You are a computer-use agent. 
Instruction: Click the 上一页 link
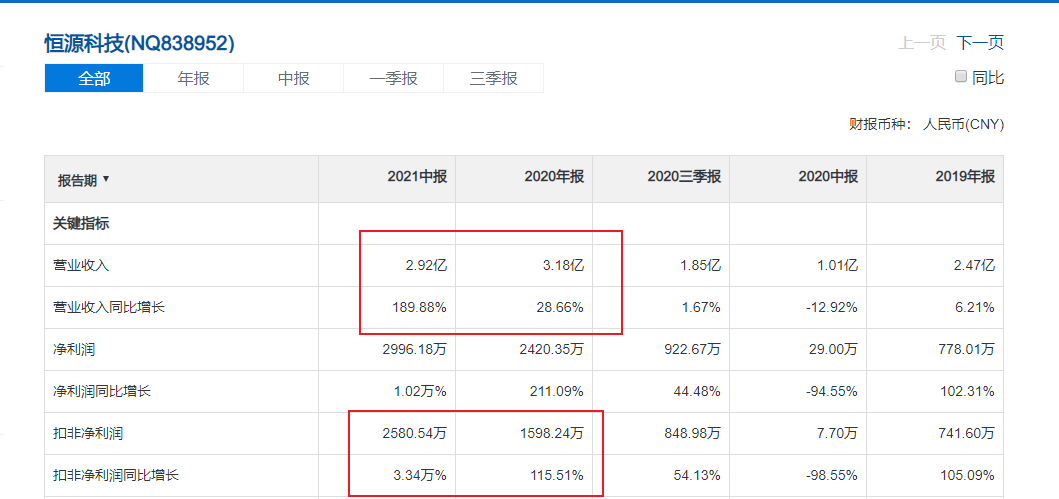coord(921,43)
